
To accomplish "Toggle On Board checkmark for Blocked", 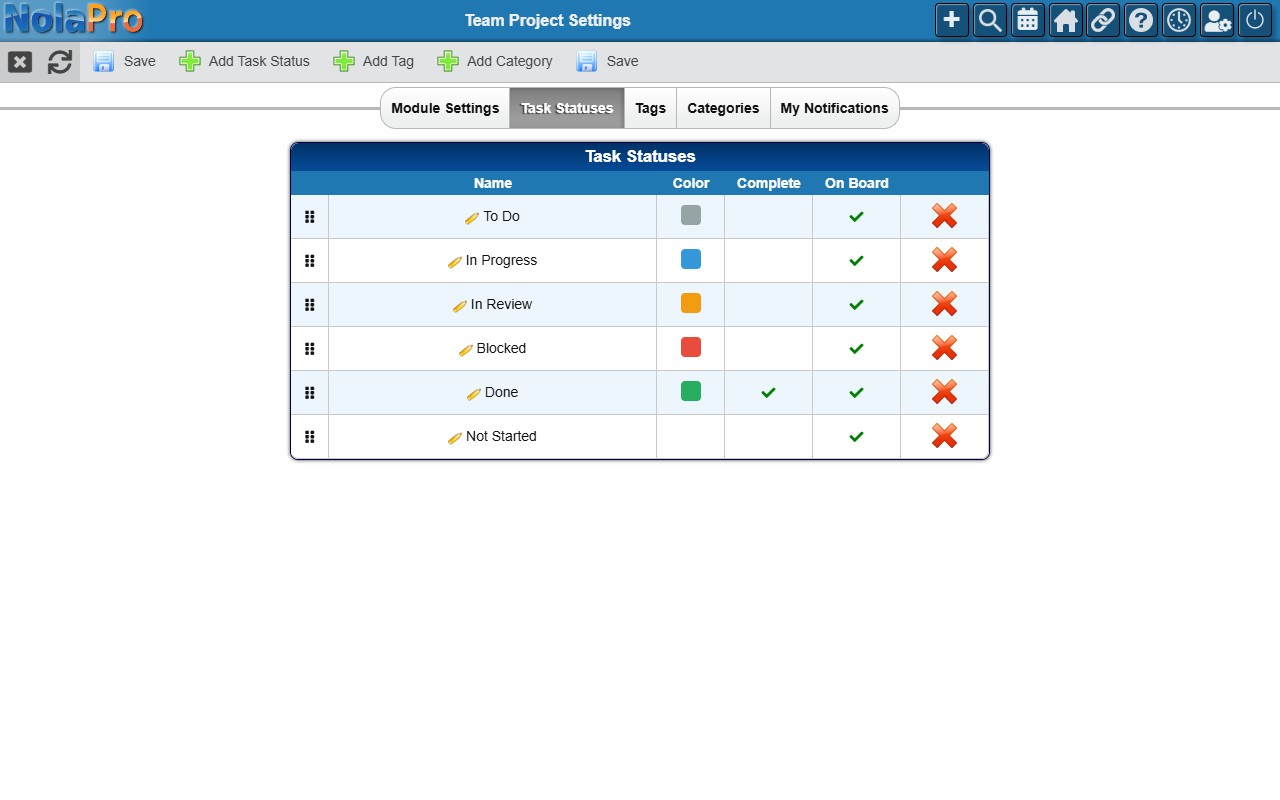I will coord(856,349).
